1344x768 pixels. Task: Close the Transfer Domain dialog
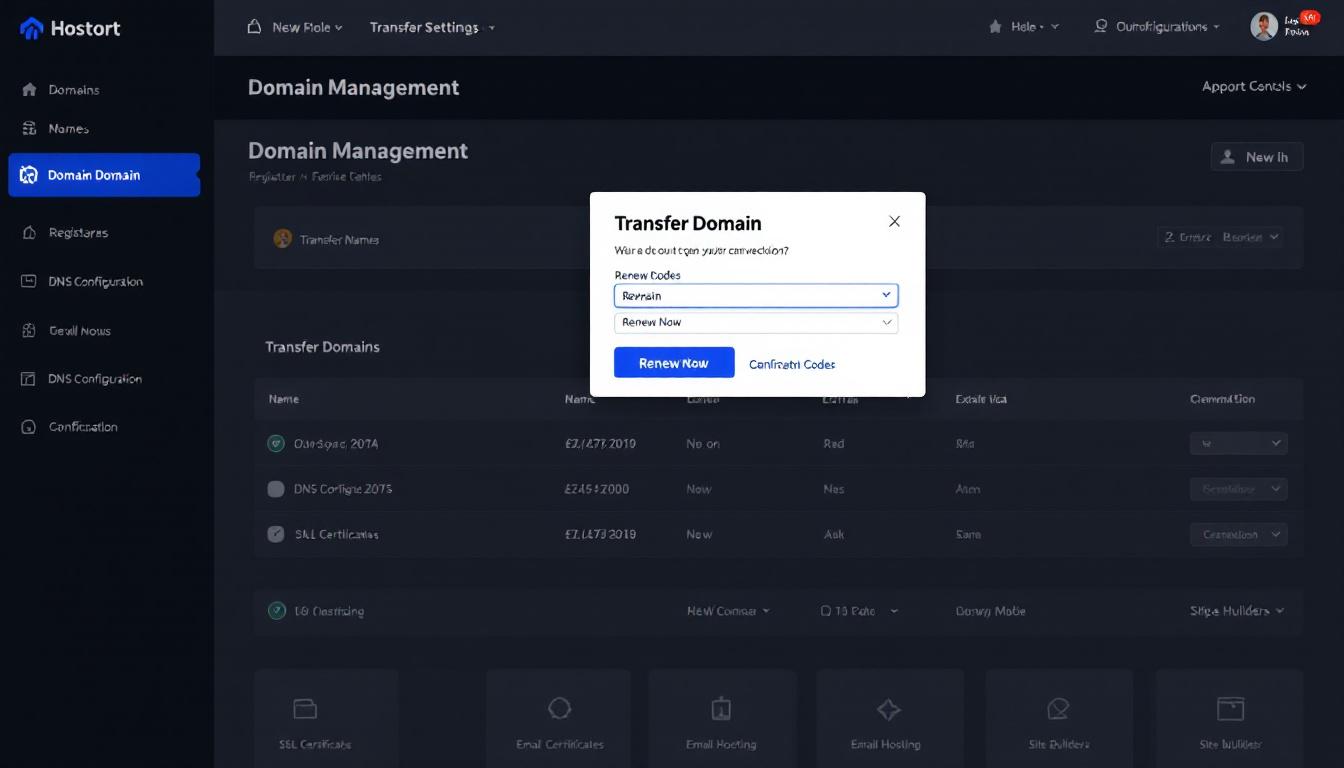[x=894, y=222]
